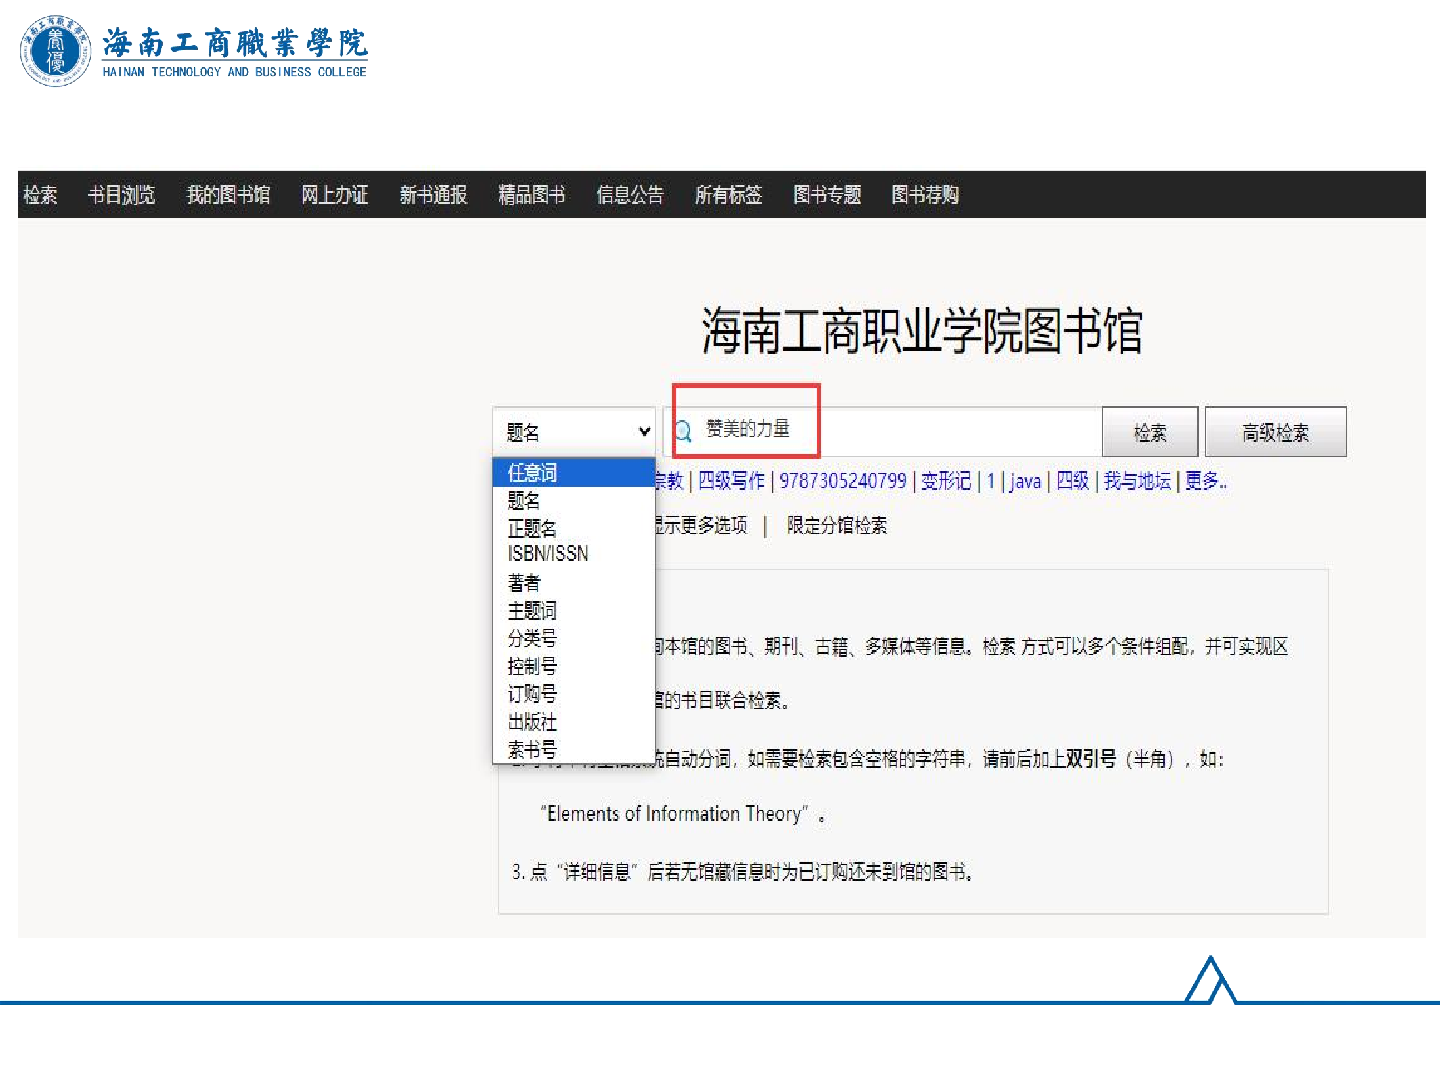The image size is (1440, 1080).
Task: Open 图书荐购 in the top menu
Action: [925, 195]
